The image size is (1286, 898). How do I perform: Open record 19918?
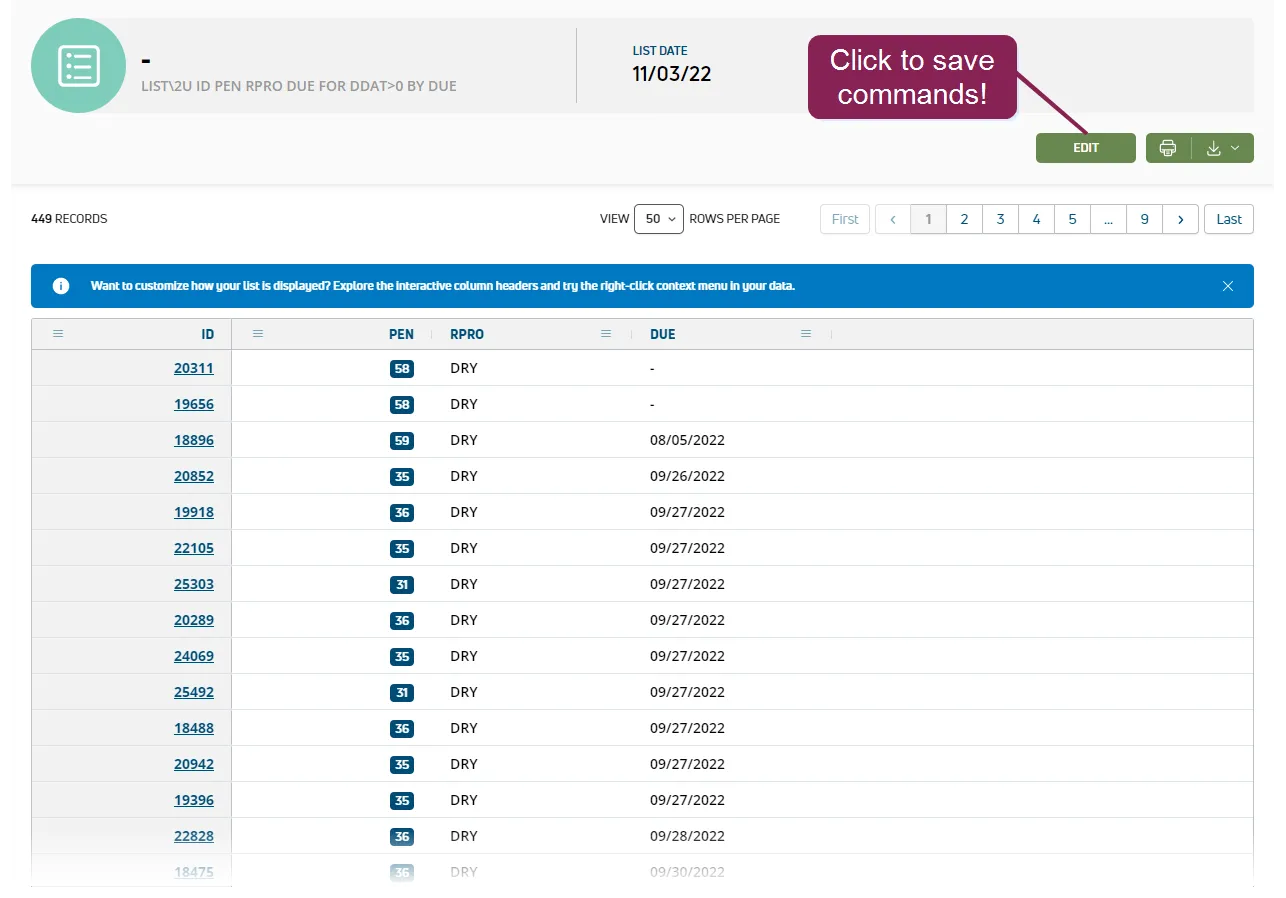[x=194, y=512]
